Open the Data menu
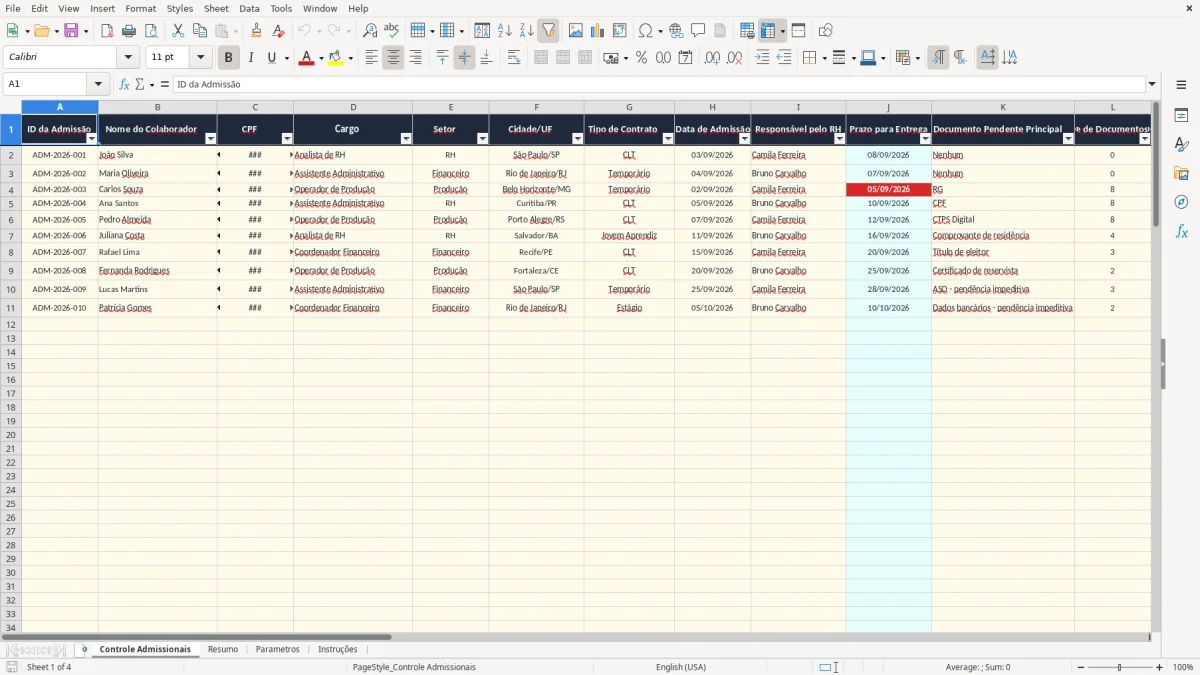Screen dimensions: 1200x675 (x=249, y=8)
